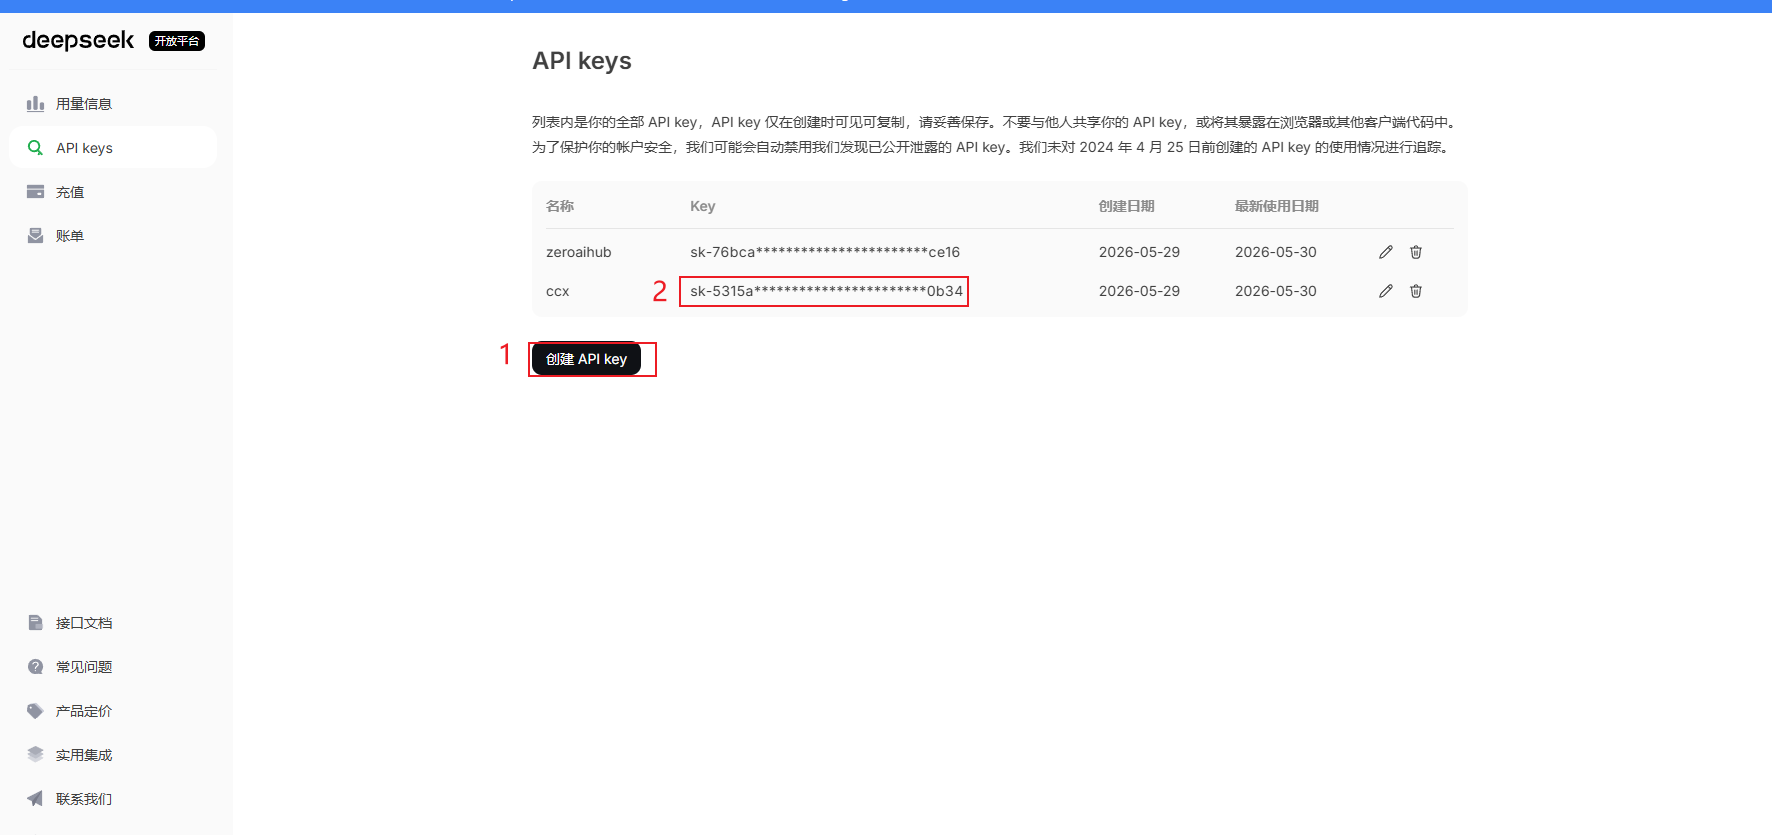Select API keys in the sidebar
The width and height of the screenshot is (1772, 835).
tap(112, 148)
